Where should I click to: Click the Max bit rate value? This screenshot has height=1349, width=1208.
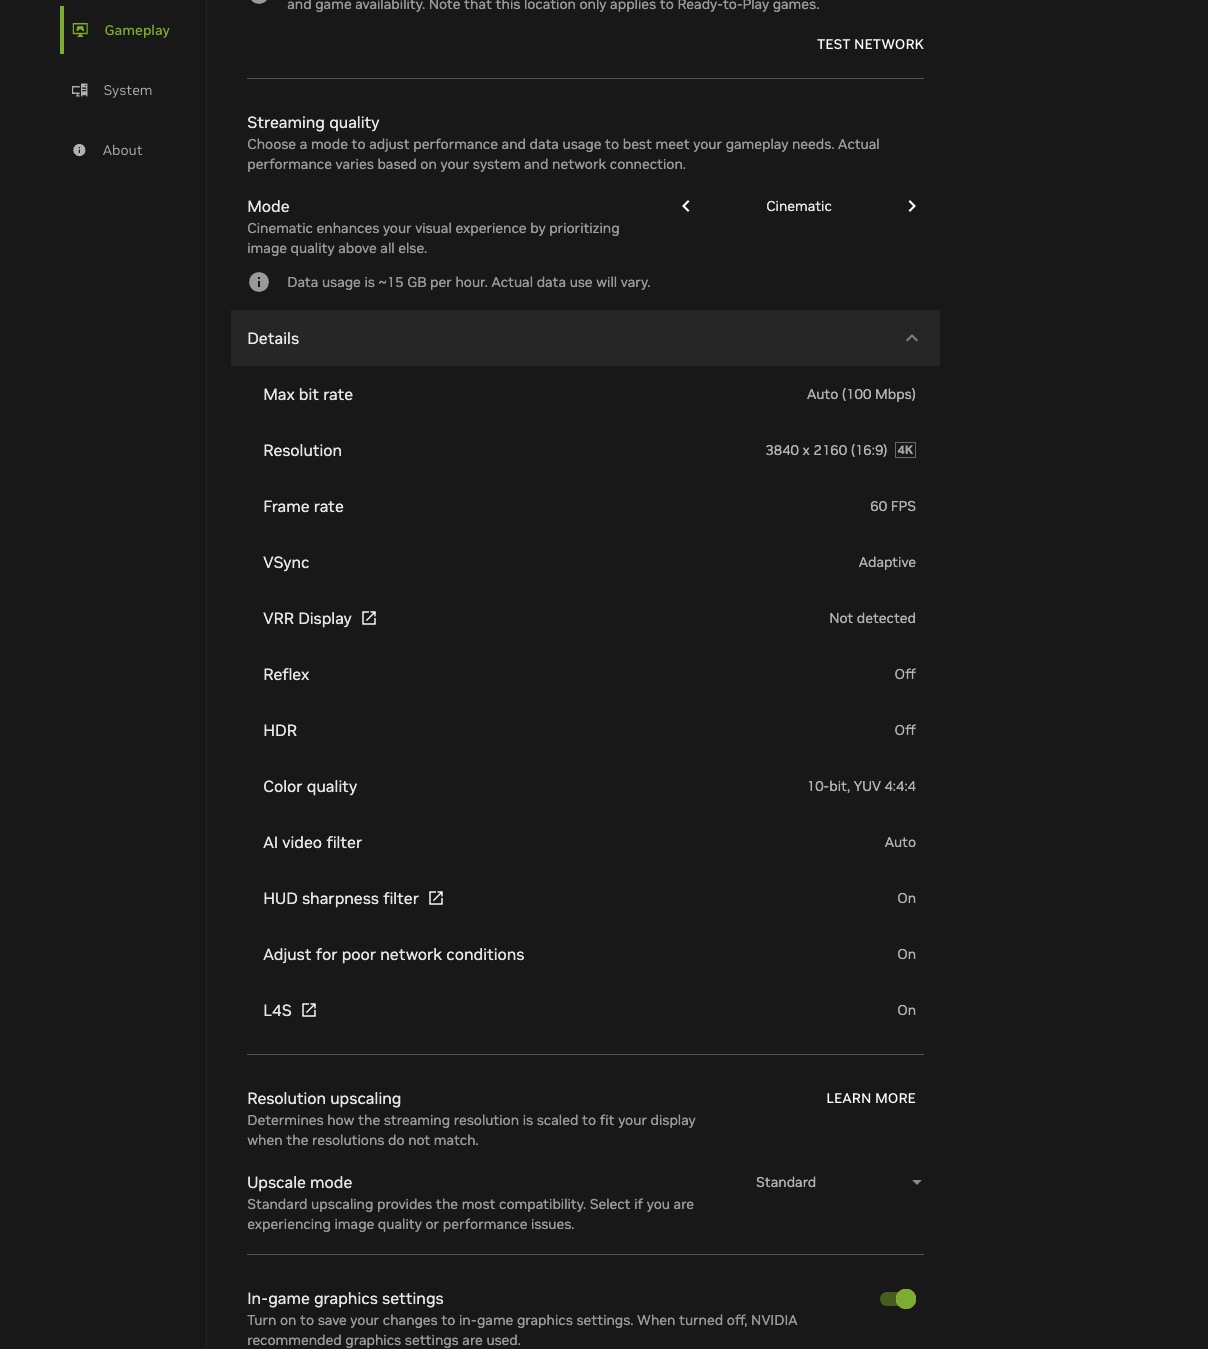tap(861, 394)
